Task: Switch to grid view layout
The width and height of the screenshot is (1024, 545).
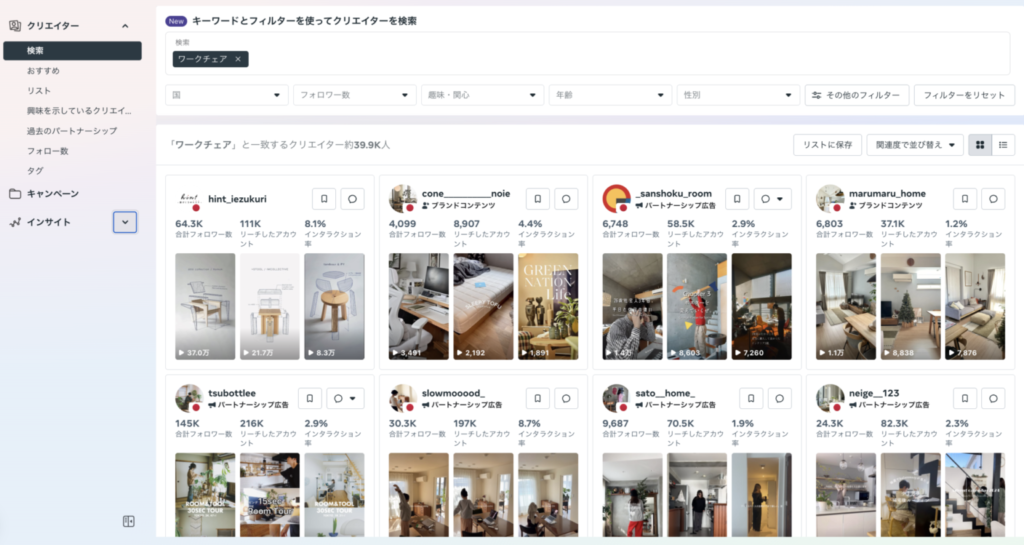Action: click(980, 145)
